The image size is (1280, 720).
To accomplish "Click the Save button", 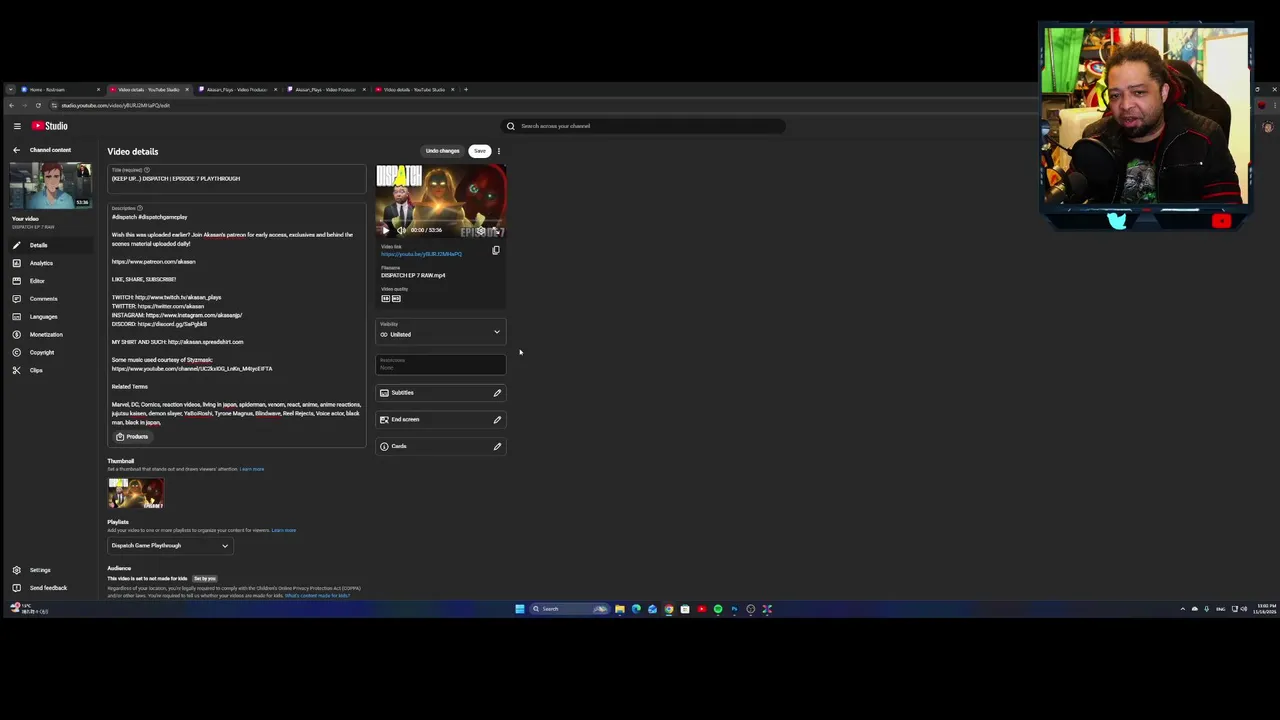I will click(x=480, y=151).
